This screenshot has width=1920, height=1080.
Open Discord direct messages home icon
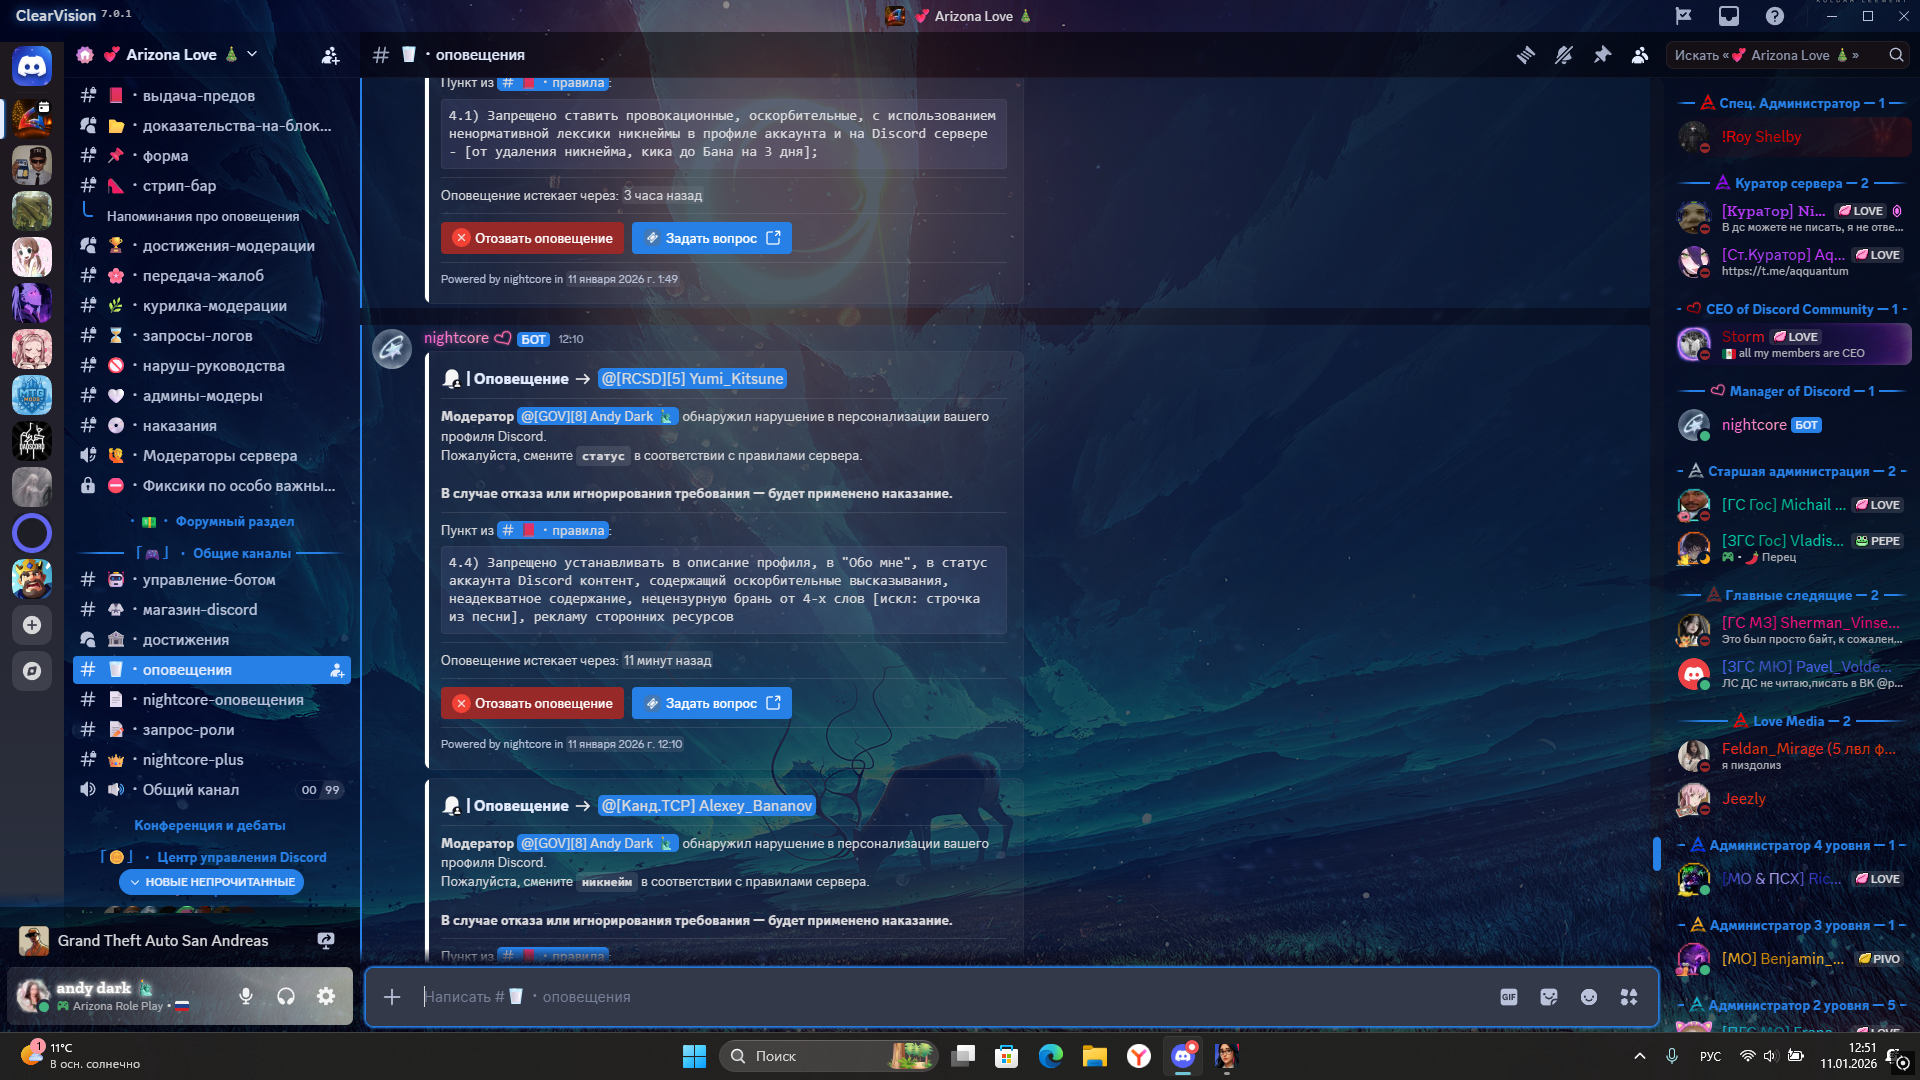[x=32, y=66]
